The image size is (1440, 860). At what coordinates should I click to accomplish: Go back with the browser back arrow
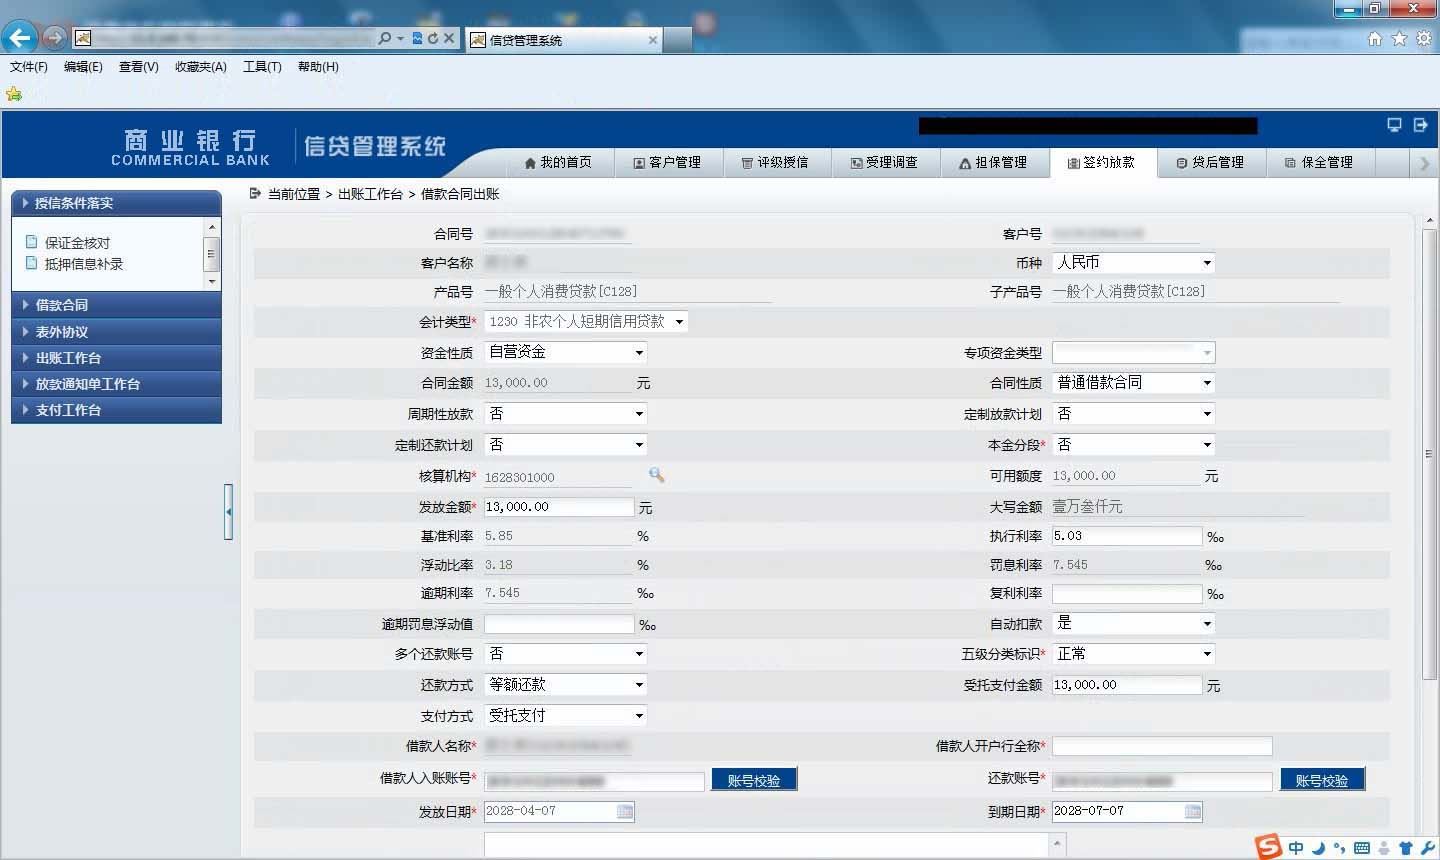[20, 38]
